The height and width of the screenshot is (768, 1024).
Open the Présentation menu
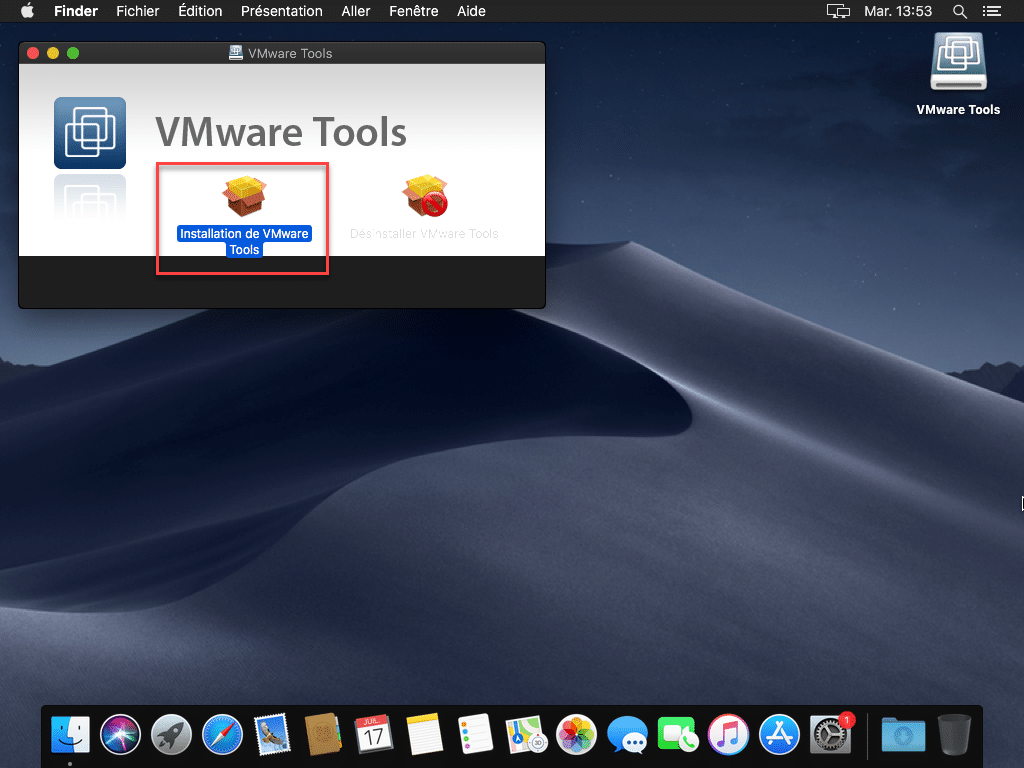click(x=281, y=11)
